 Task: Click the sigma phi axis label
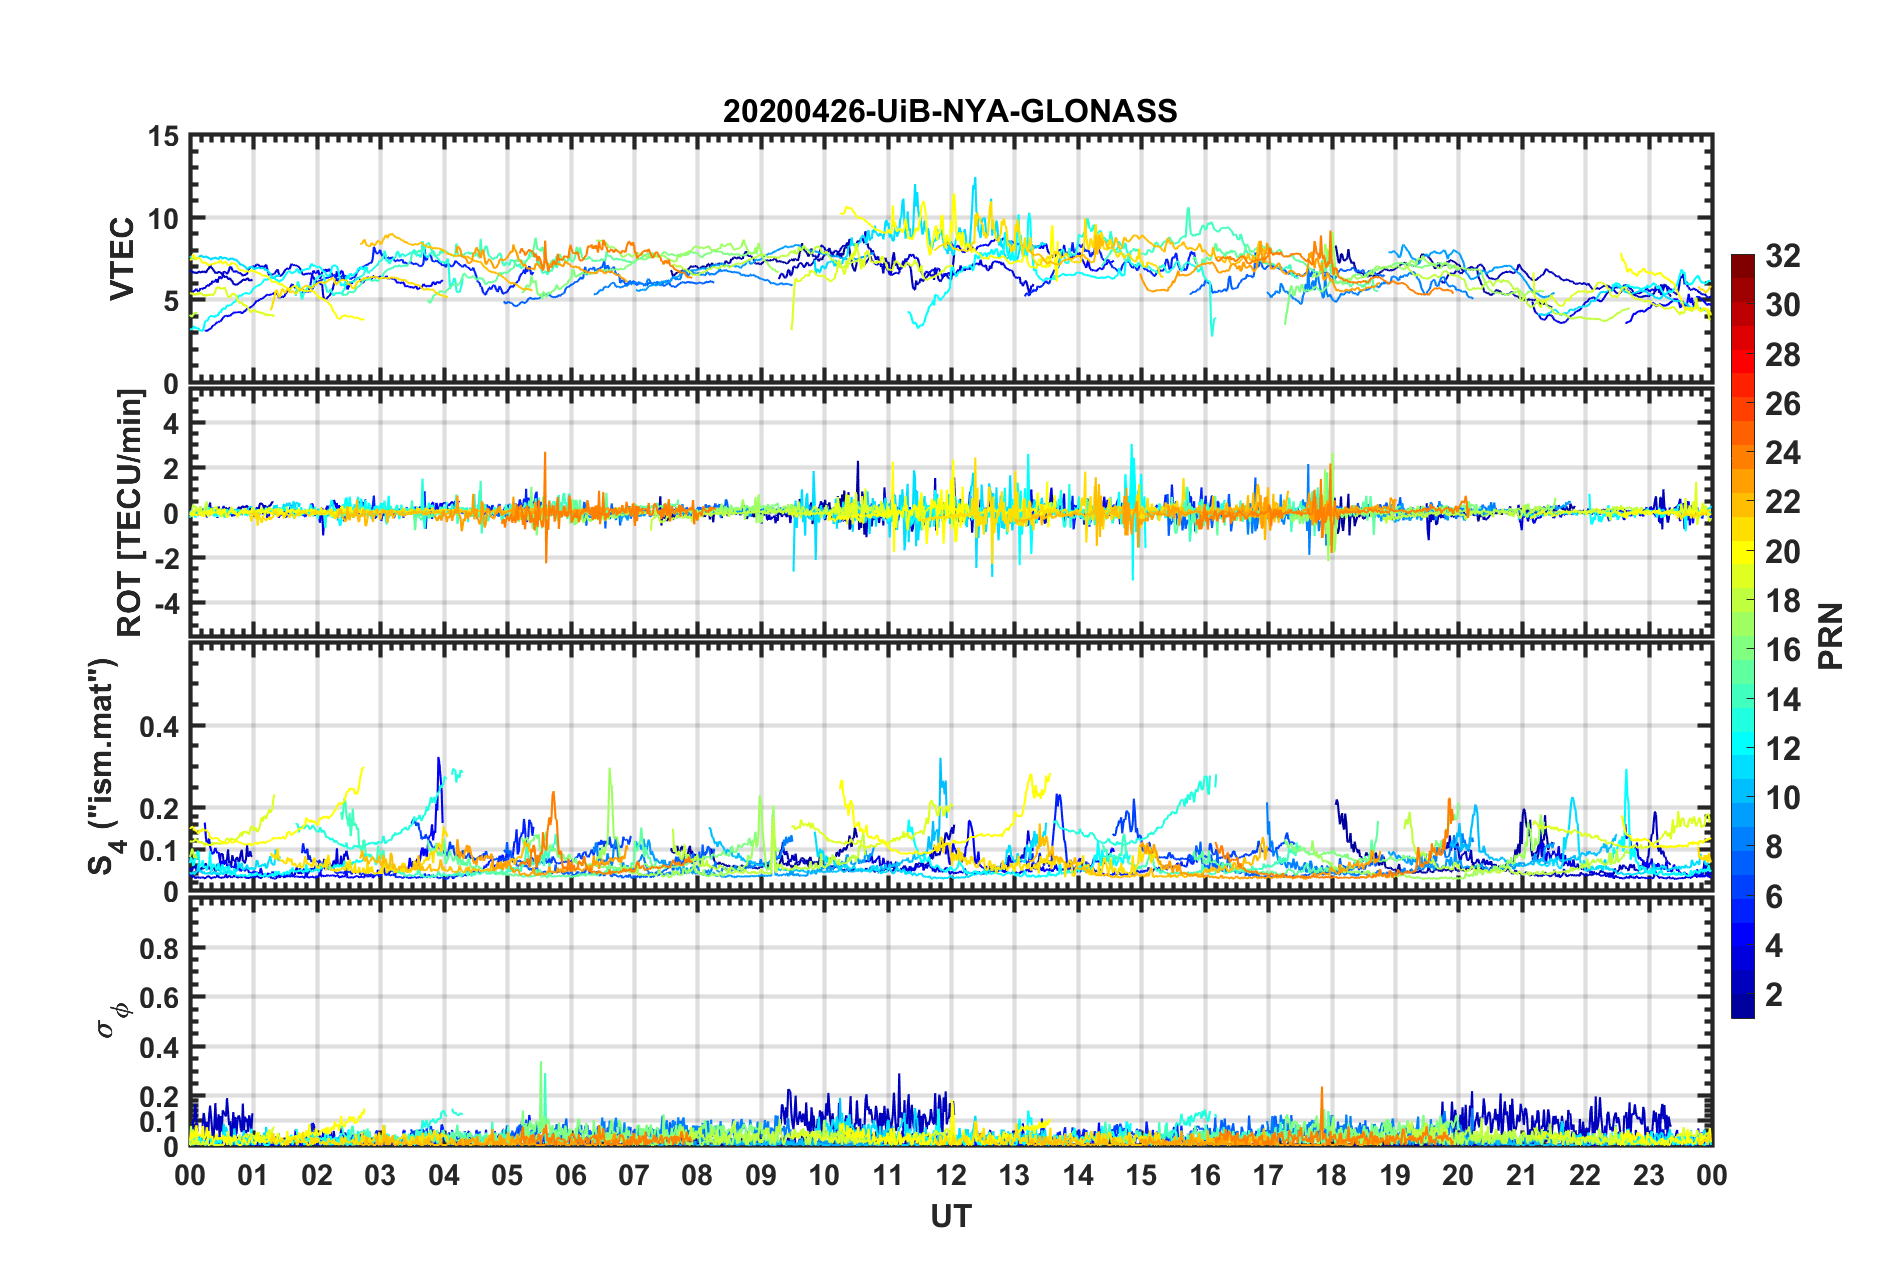[x=112, y=1020]
